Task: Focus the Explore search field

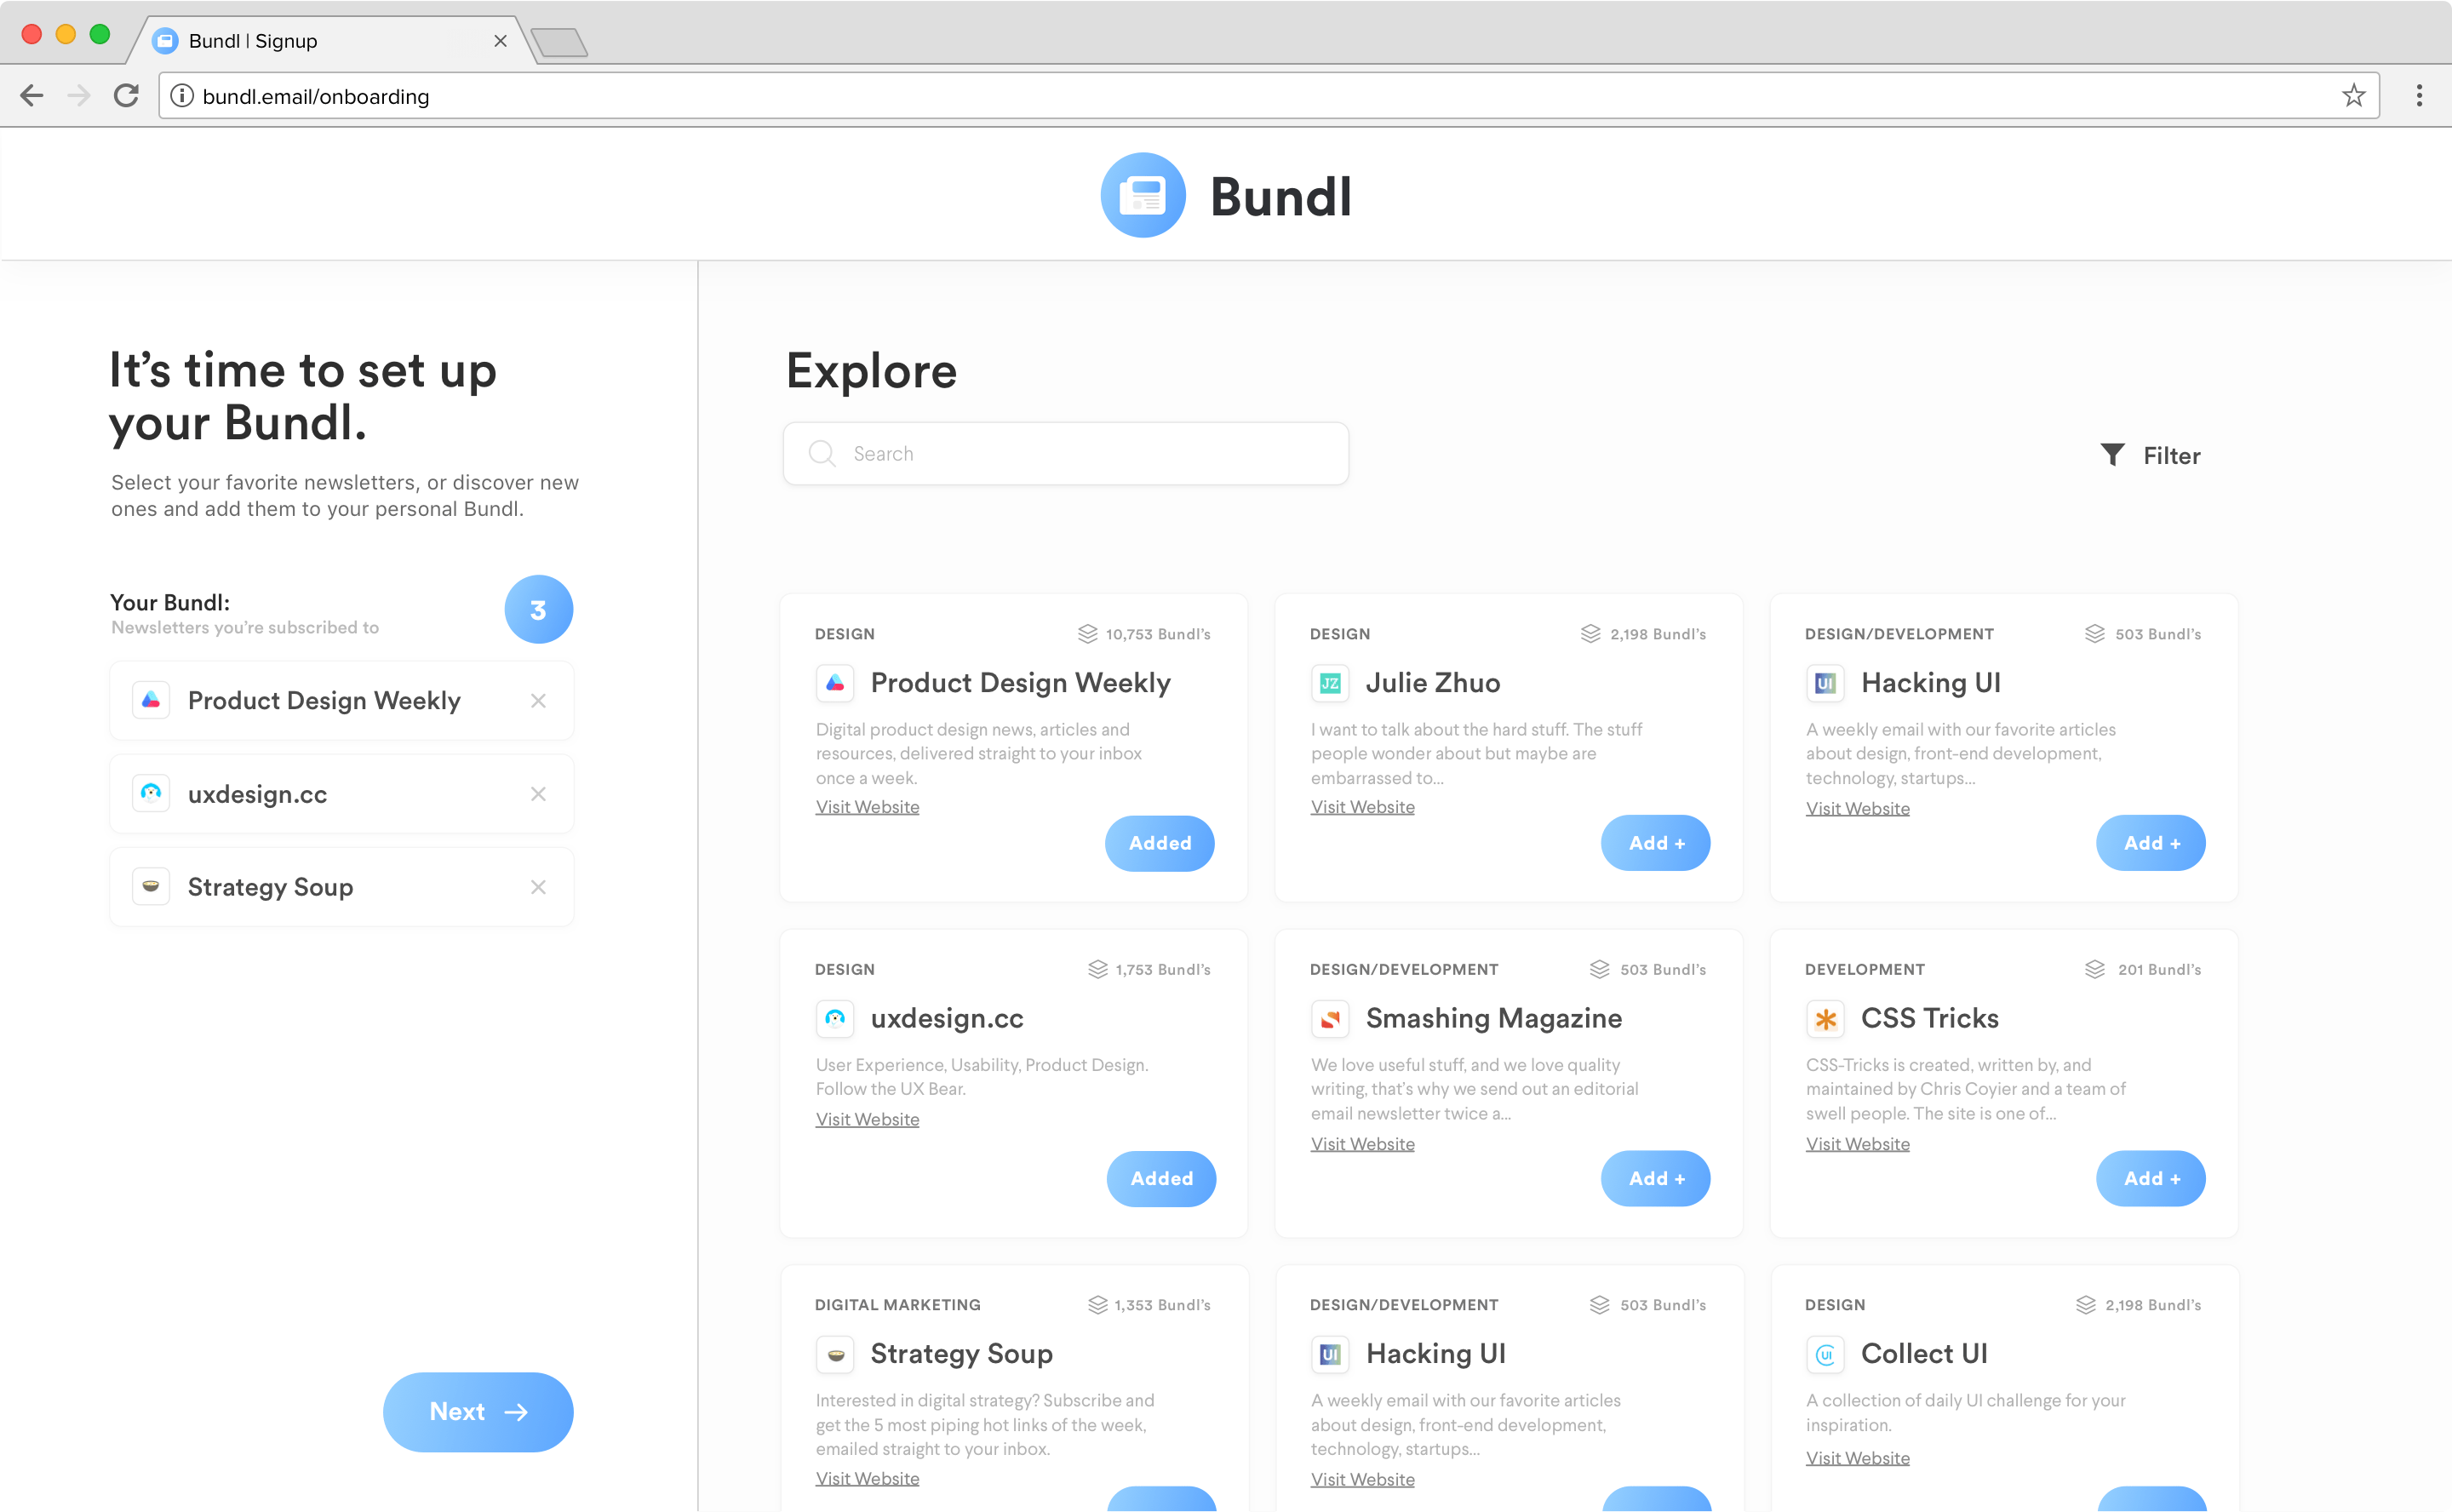Action: (x=1066, y=454)
